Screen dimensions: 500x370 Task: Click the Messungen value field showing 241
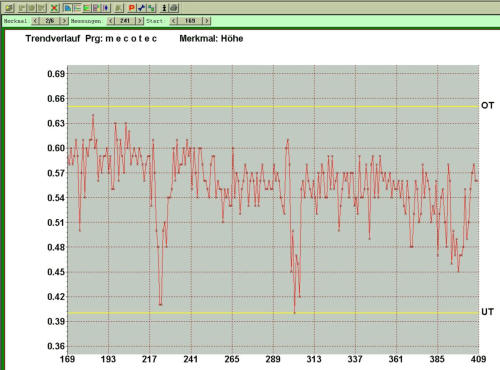pos(125,21)
